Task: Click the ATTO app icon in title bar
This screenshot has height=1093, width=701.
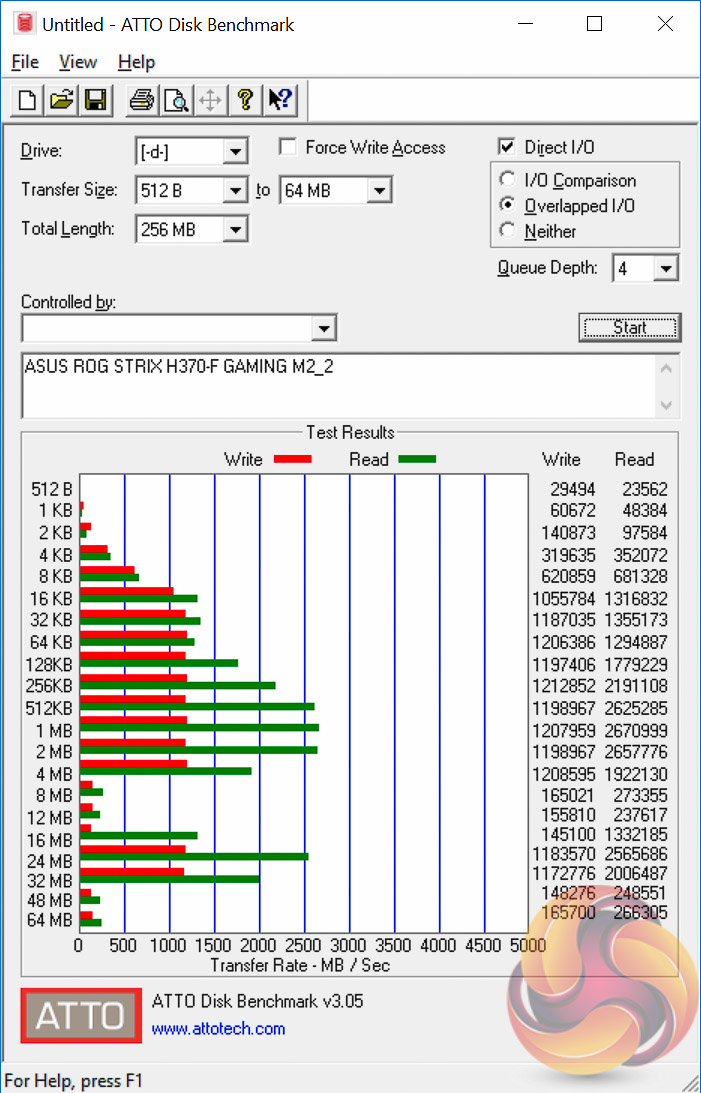Action: [25, 24]
